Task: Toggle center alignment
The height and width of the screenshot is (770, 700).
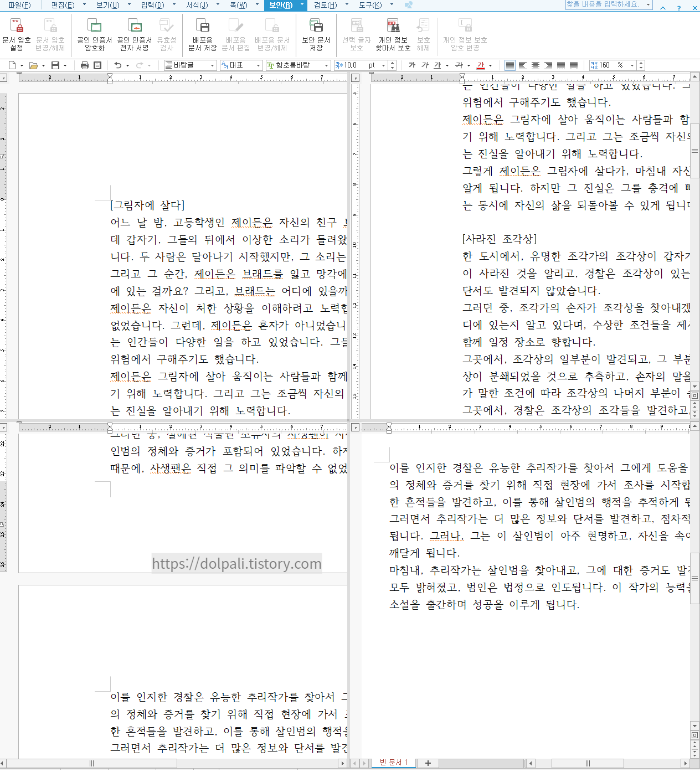Action: (x=535, y=65)
